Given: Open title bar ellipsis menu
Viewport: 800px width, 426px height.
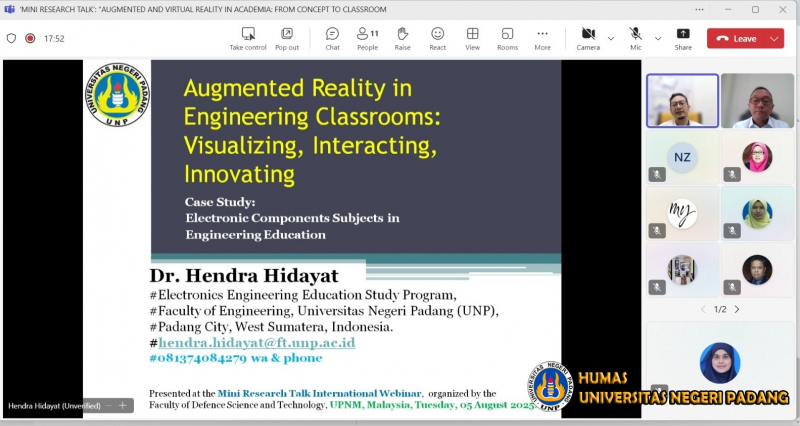Looking at the screenshot, I should [x=699, y=9].
